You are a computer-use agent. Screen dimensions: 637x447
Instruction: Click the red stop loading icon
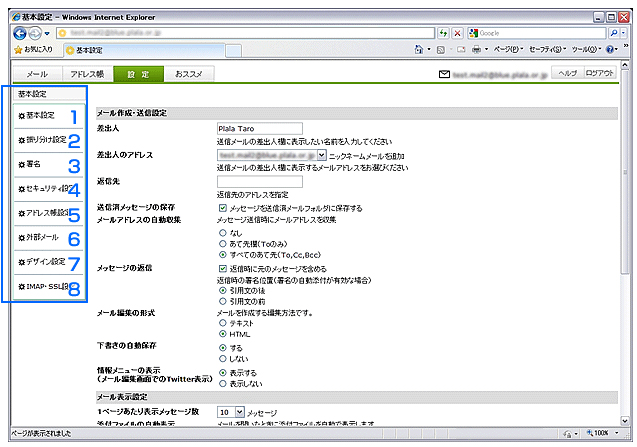tap(458, 33)
